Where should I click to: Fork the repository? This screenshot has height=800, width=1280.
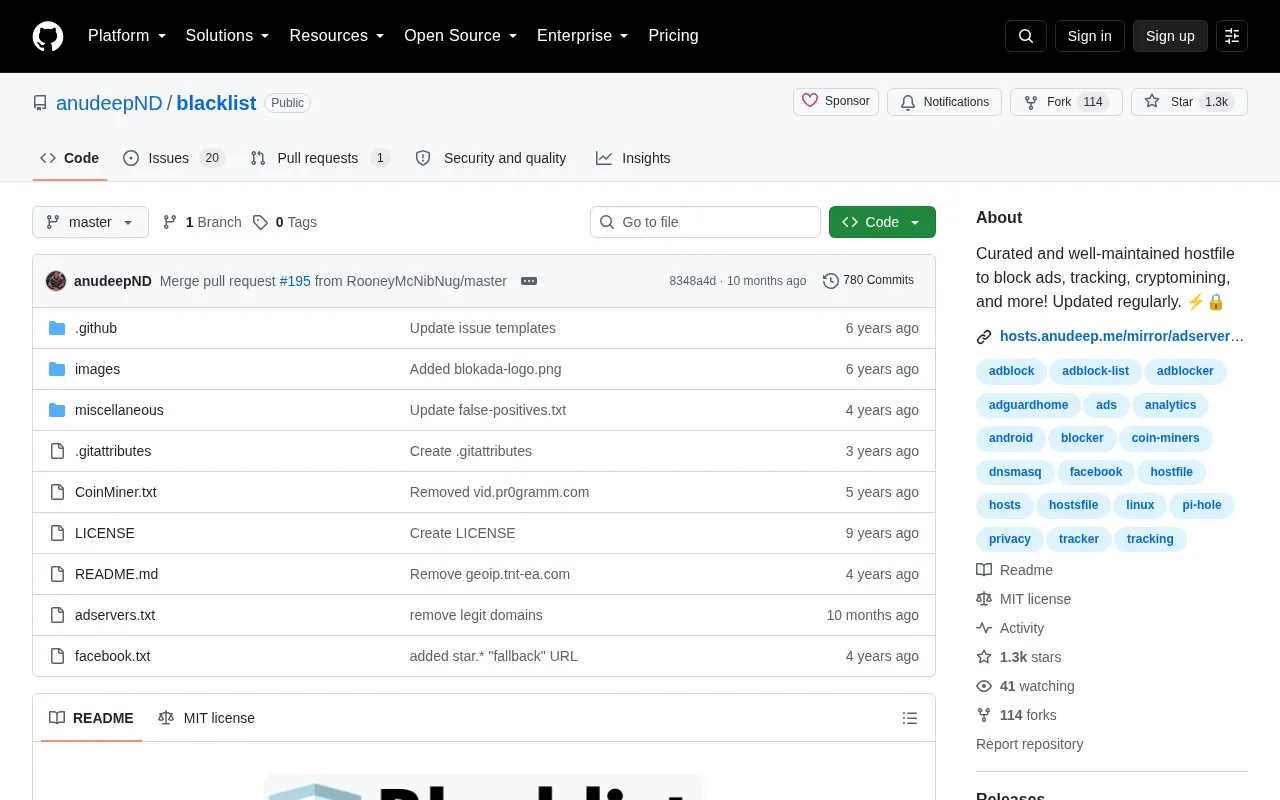1066,102
